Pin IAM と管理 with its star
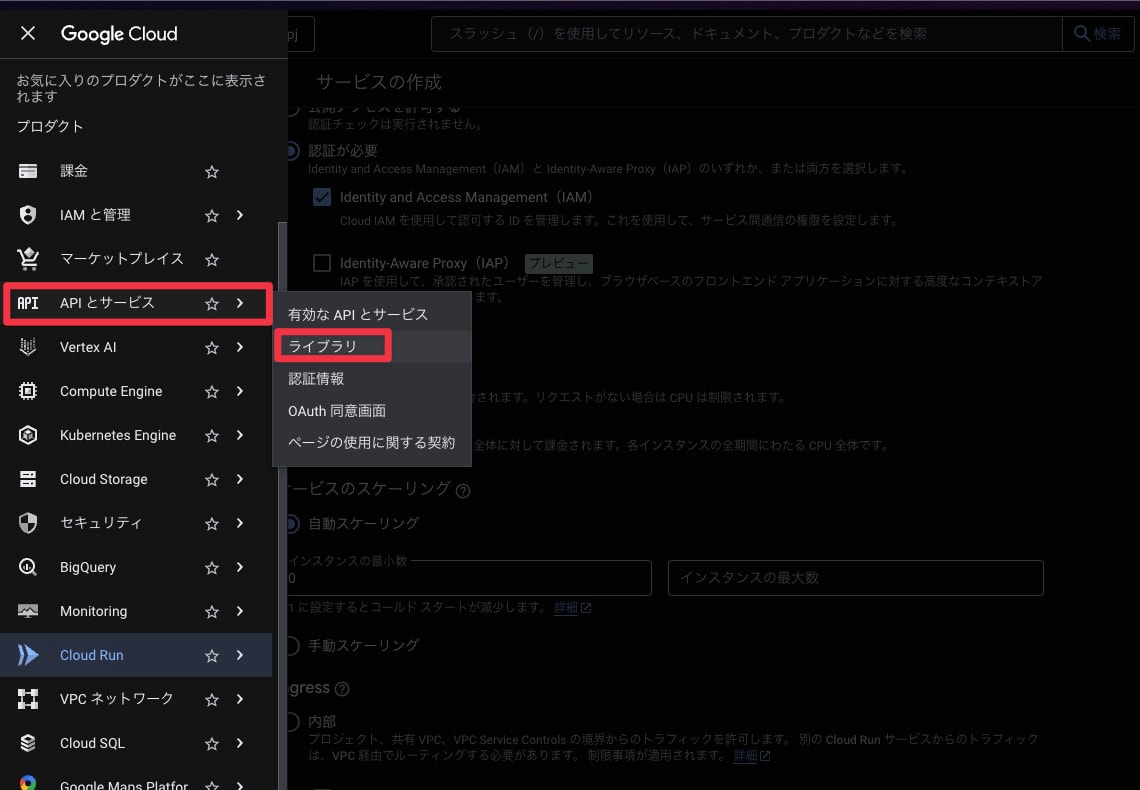 click(212, 216)
